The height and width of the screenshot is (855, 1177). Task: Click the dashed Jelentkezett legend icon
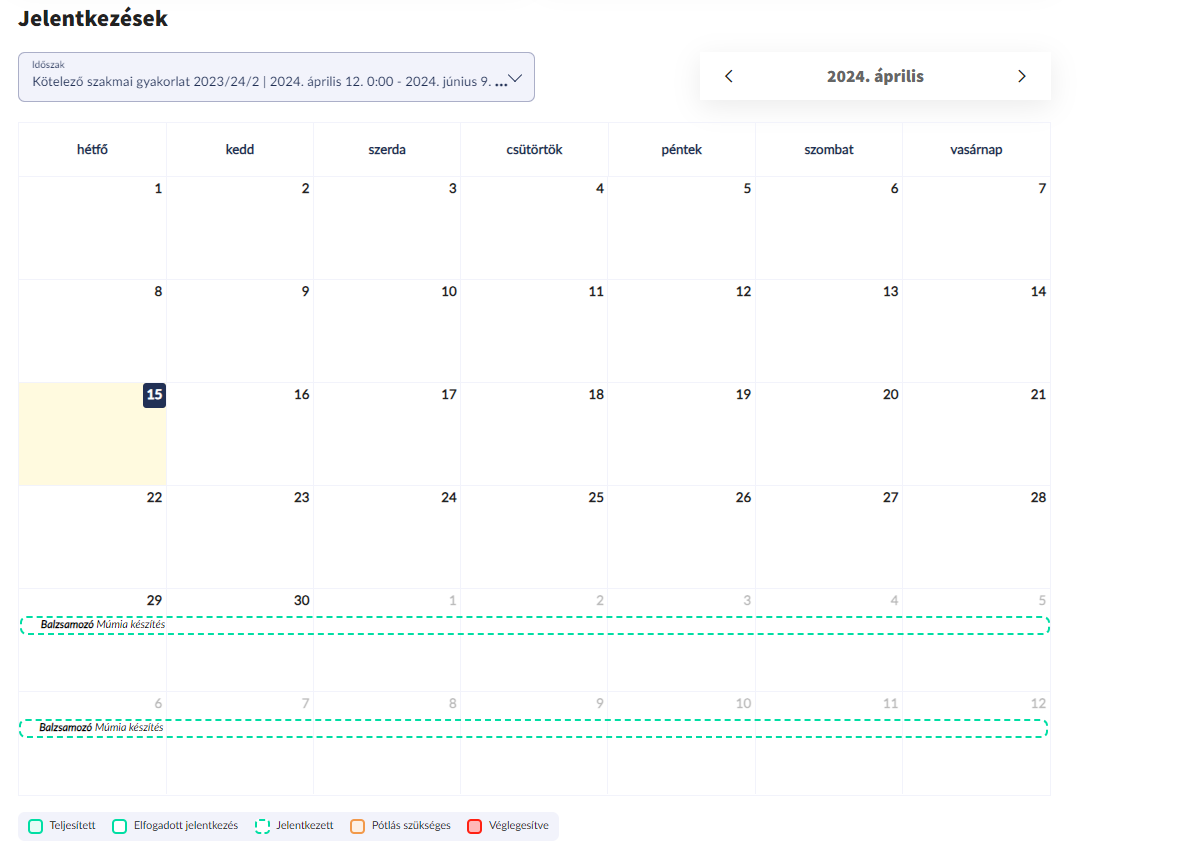click(x=262, y=826)
